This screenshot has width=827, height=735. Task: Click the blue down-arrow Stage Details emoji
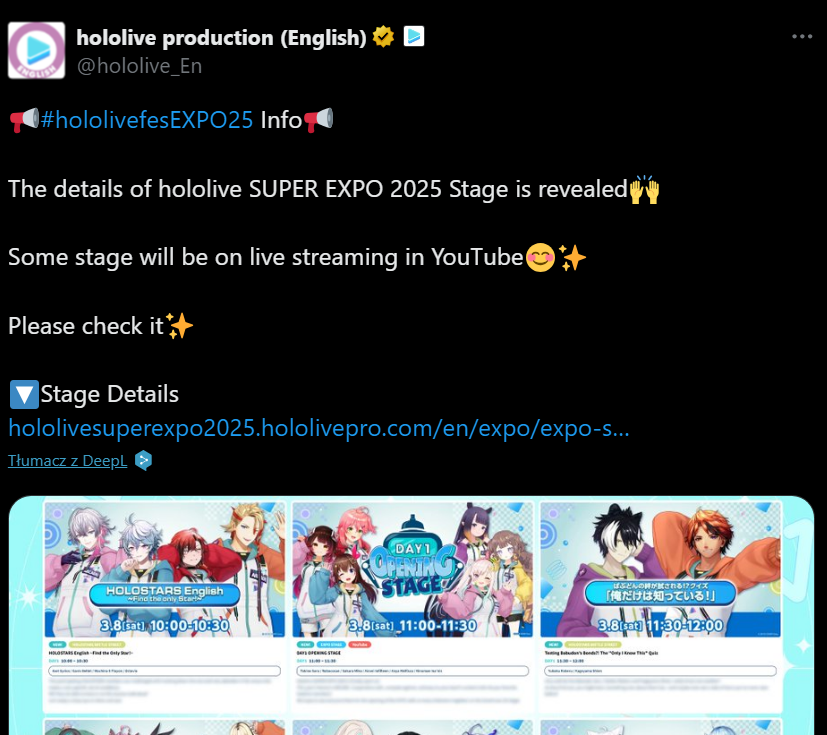[x=24, y=394]
